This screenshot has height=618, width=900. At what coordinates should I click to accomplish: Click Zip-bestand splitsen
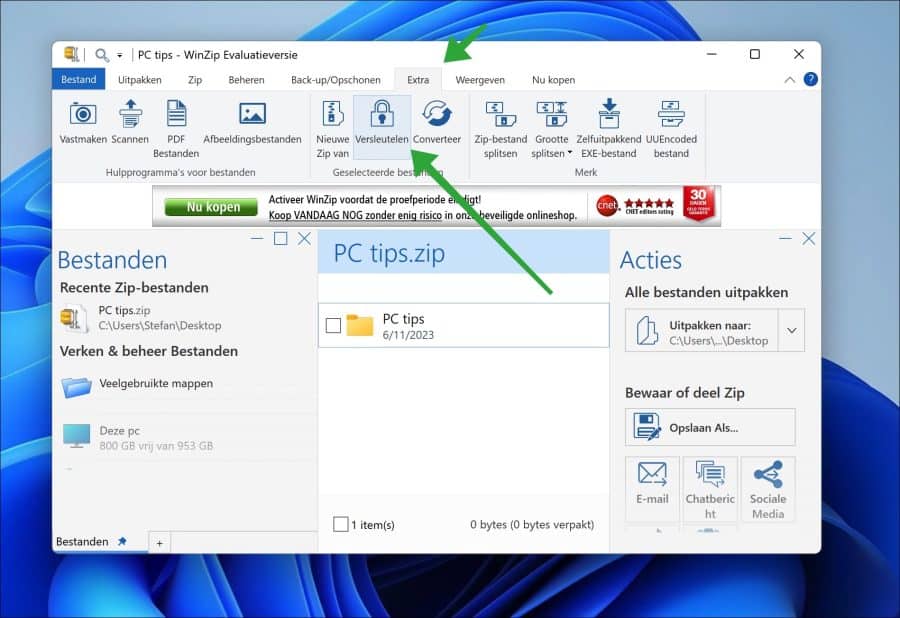[501, 128]
